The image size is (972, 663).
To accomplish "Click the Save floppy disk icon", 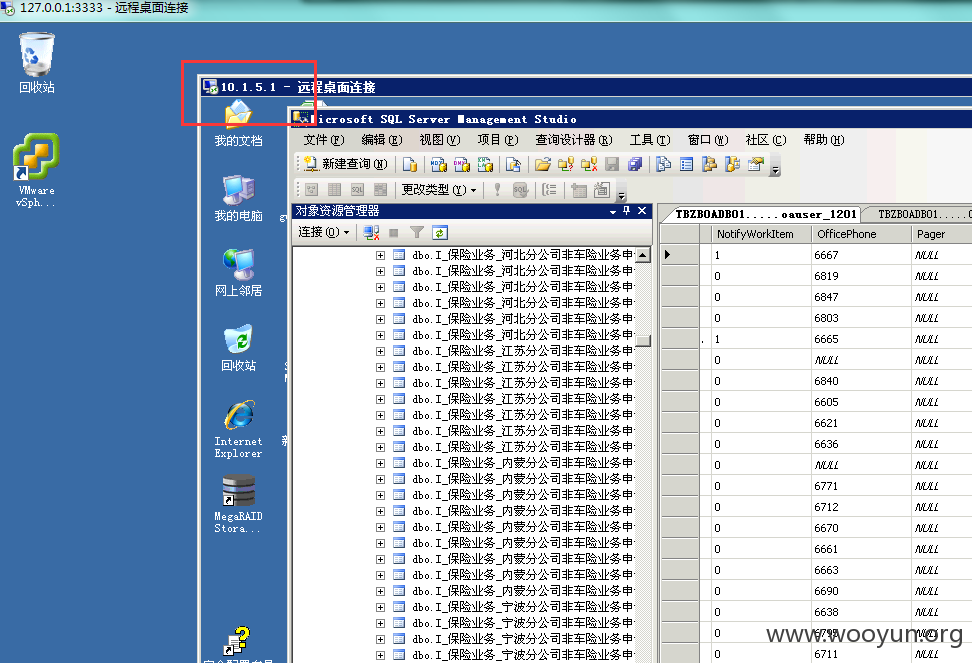I will click(x=612, y=164).
